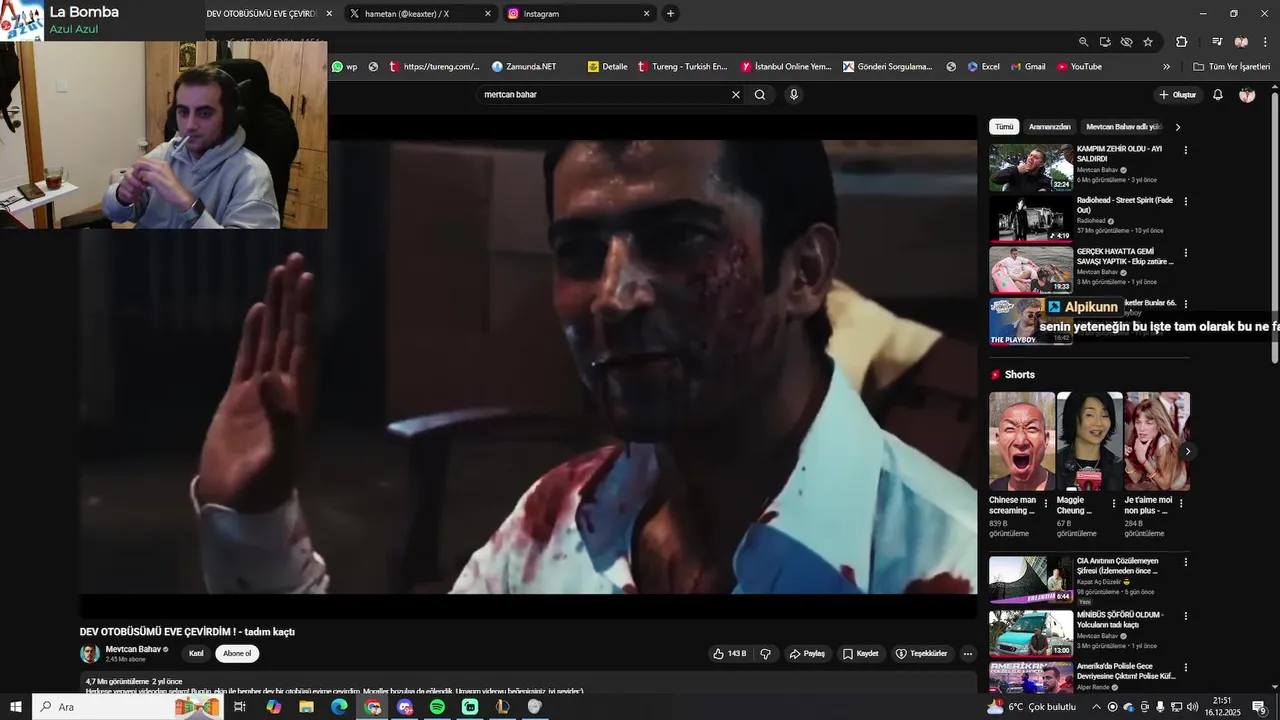Open more actions menu beside Teşekkürler
The image size is (1280, 720).
tap(967, 654)
